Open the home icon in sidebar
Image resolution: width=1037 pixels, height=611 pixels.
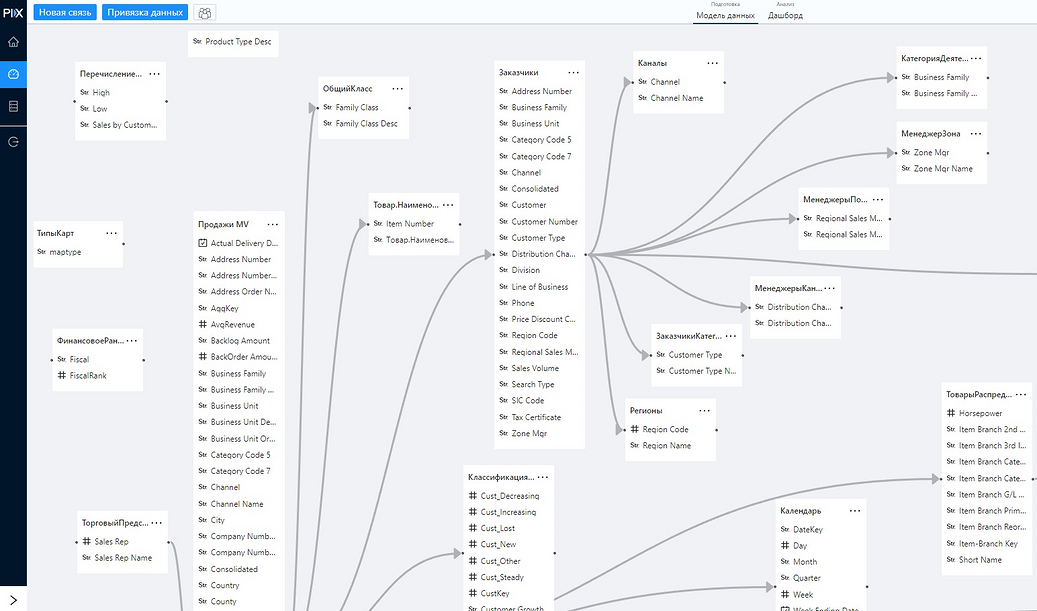13,42
